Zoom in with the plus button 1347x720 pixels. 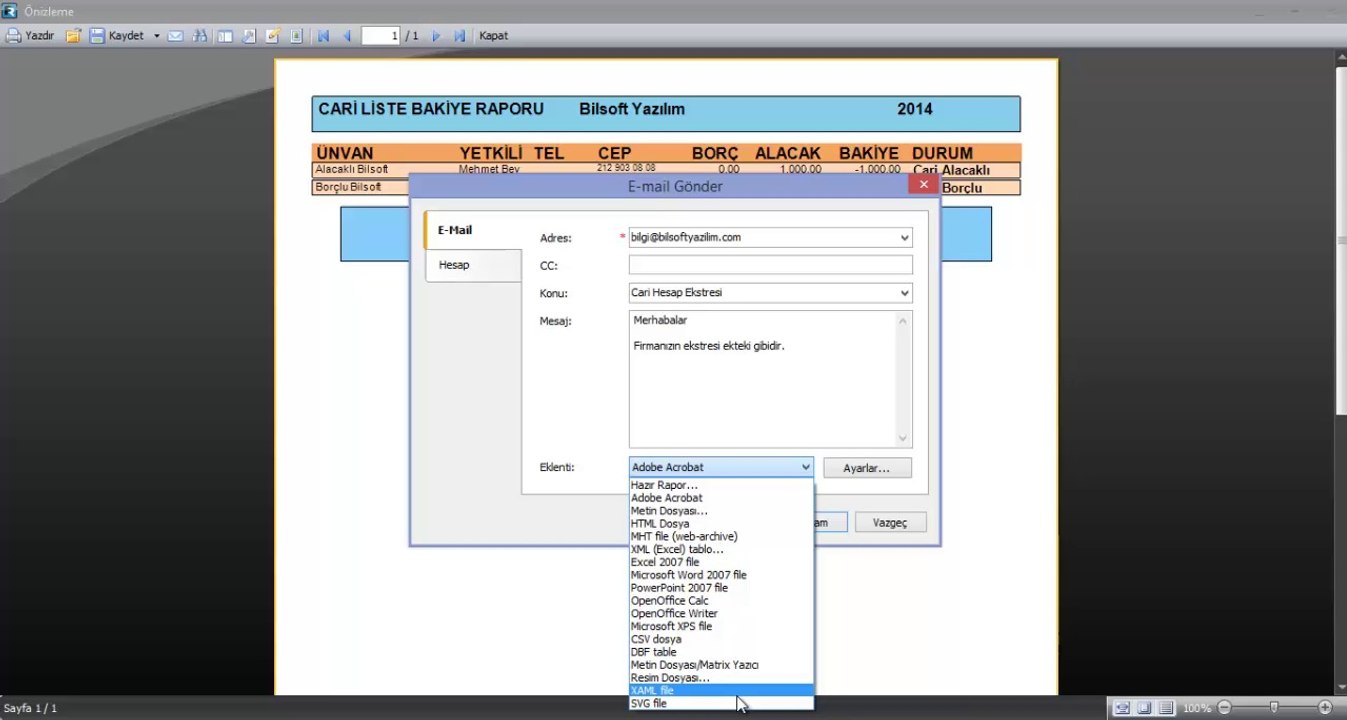click(x=1325, y=708)
